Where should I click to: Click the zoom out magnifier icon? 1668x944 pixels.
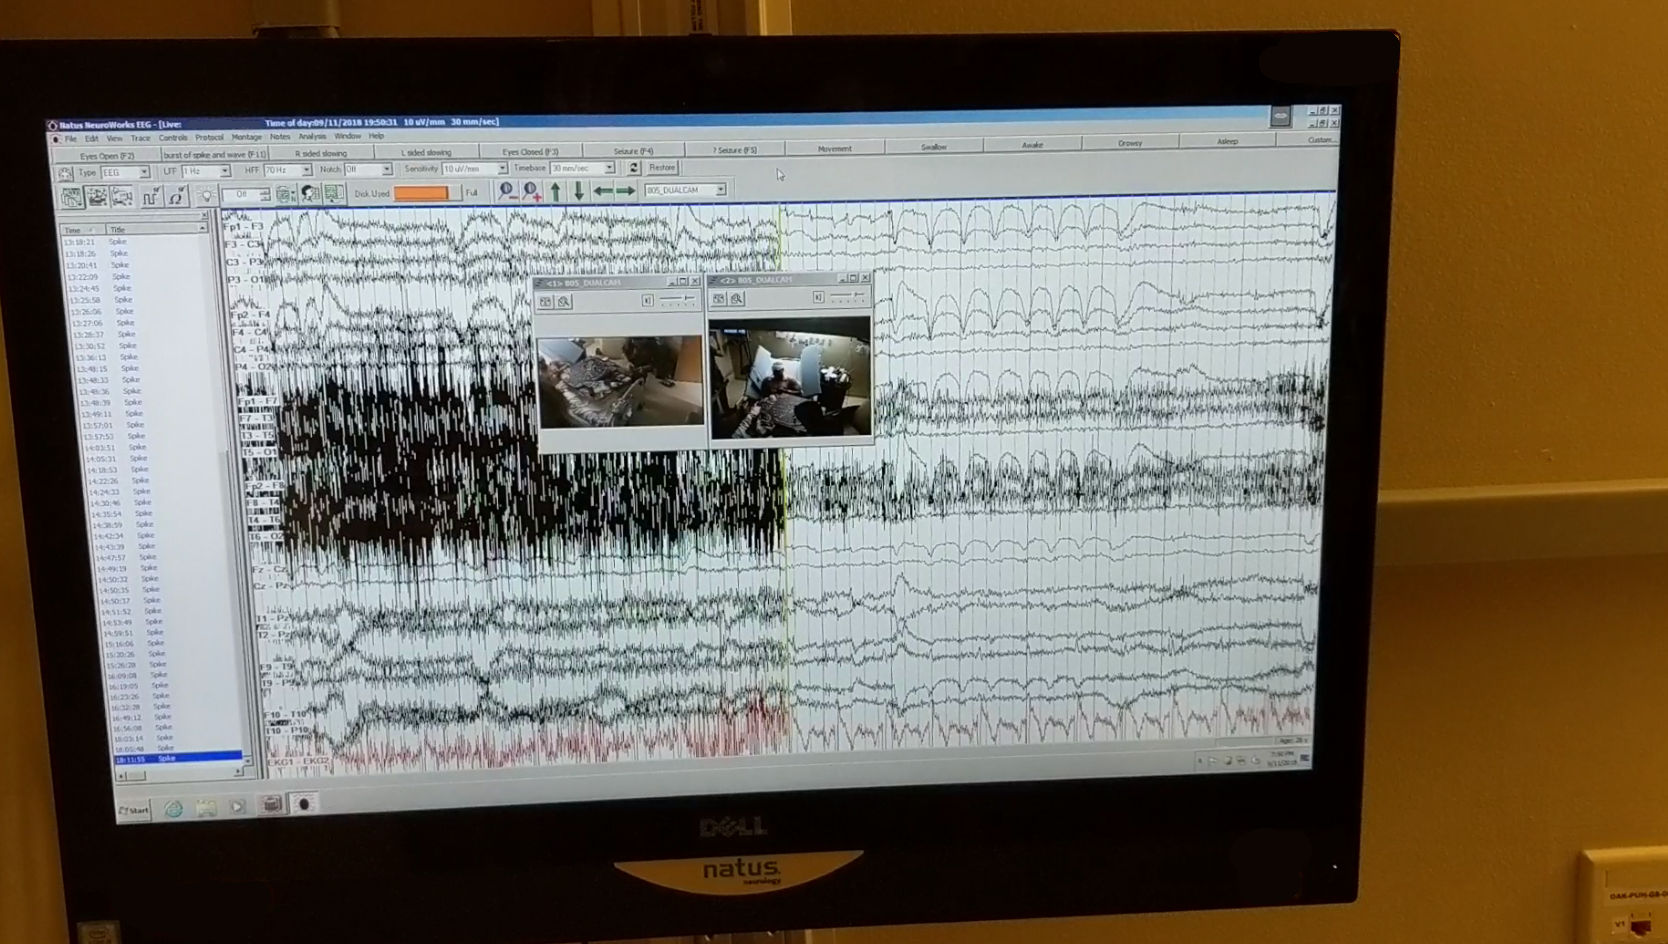[x=507, y=191]
